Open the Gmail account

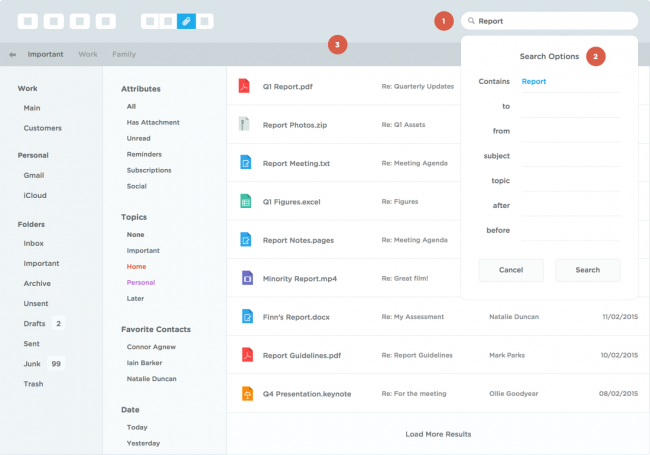click(34, 175)
